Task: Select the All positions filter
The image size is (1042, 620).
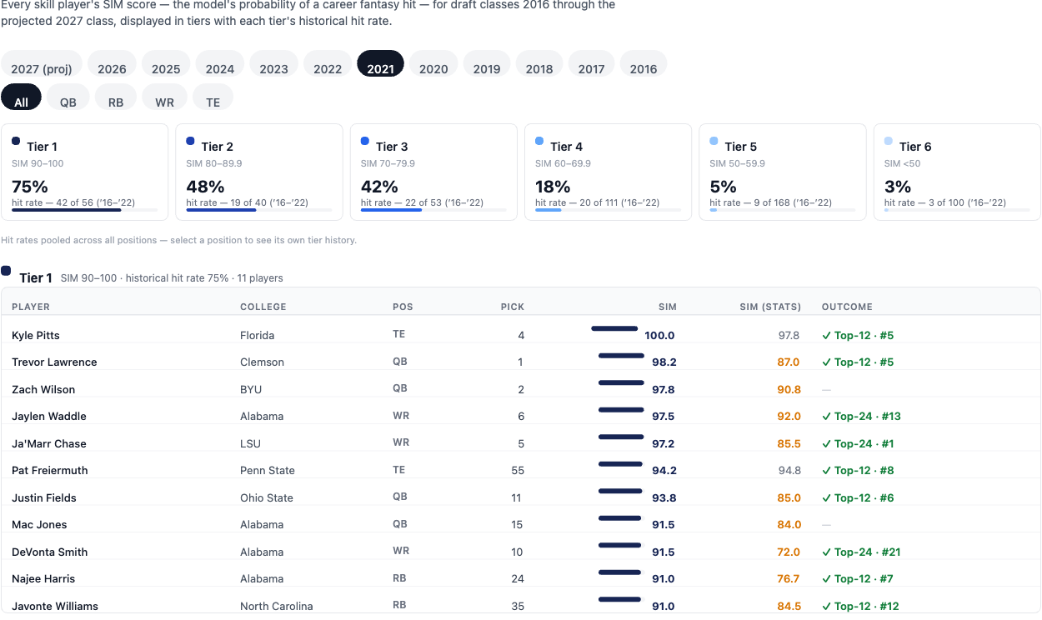Action: point(21,98)
